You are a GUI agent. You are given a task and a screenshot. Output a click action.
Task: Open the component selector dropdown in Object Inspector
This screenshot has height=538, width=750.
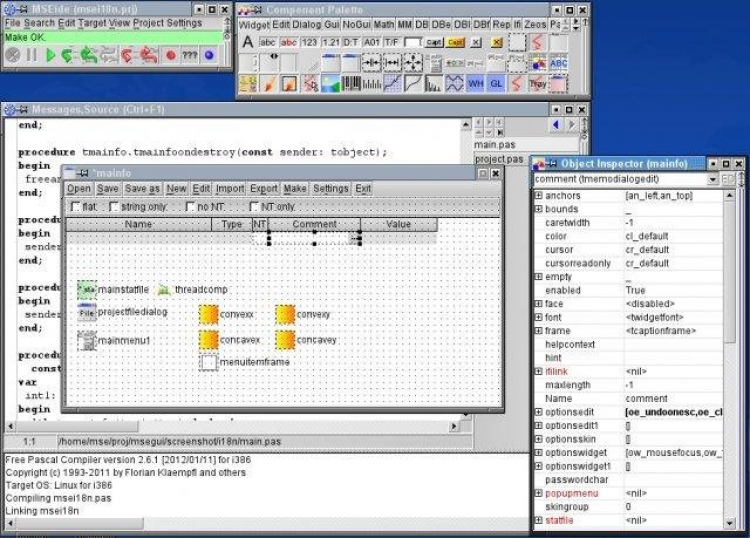(713, 179)
